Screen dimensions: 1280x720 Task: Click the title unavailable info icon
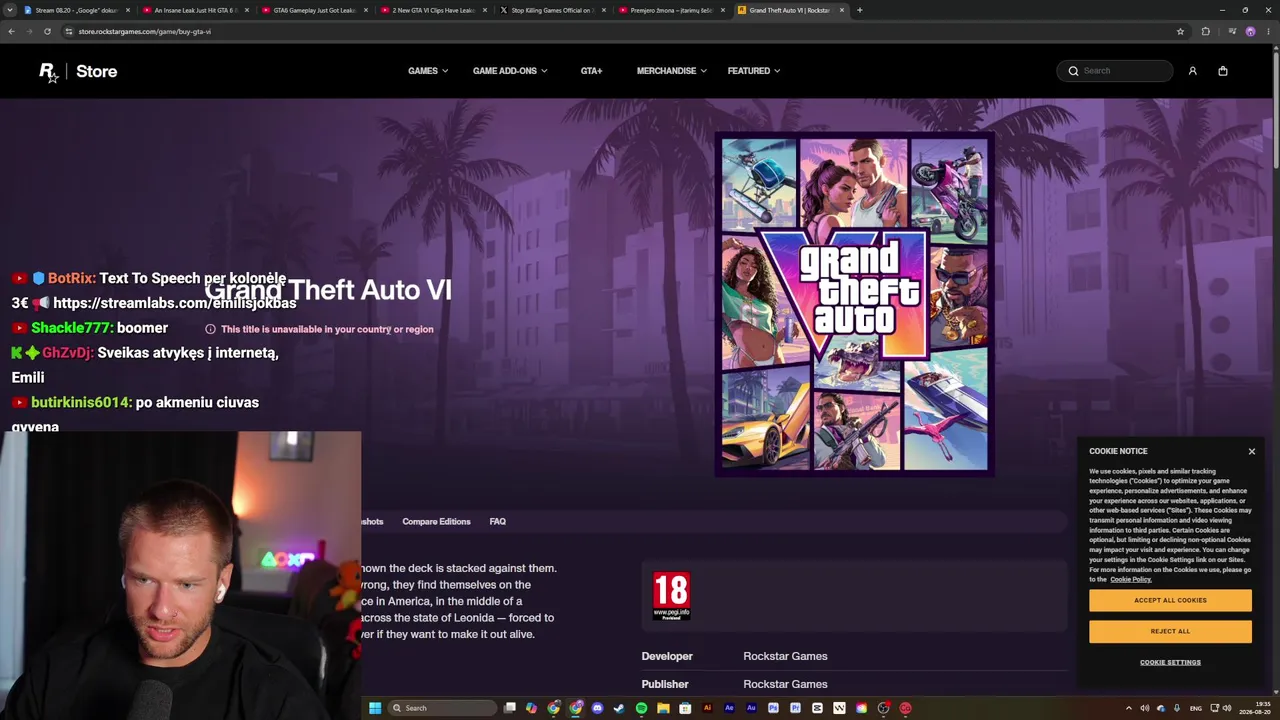click(210, 329)
